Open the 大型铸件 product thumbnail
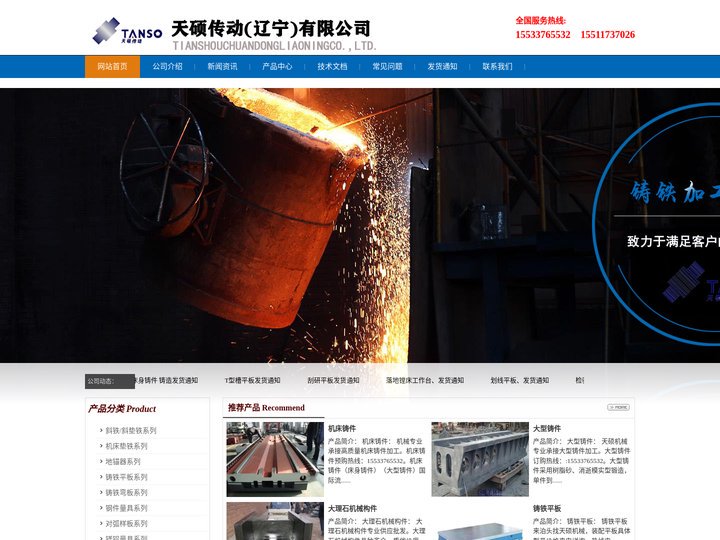Viewport: 720px width, 540px height. pyautogui.click(x=480, y=459)
